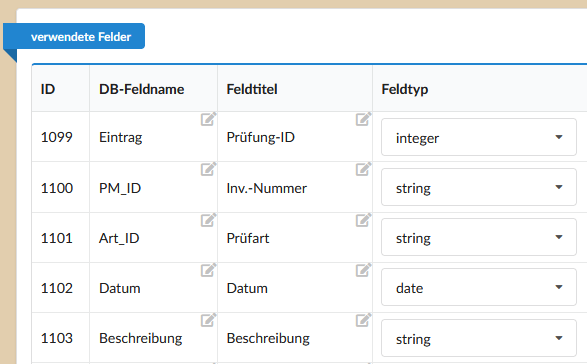Open Feldtyp dropdown for Art_ID row

(479, 237)
